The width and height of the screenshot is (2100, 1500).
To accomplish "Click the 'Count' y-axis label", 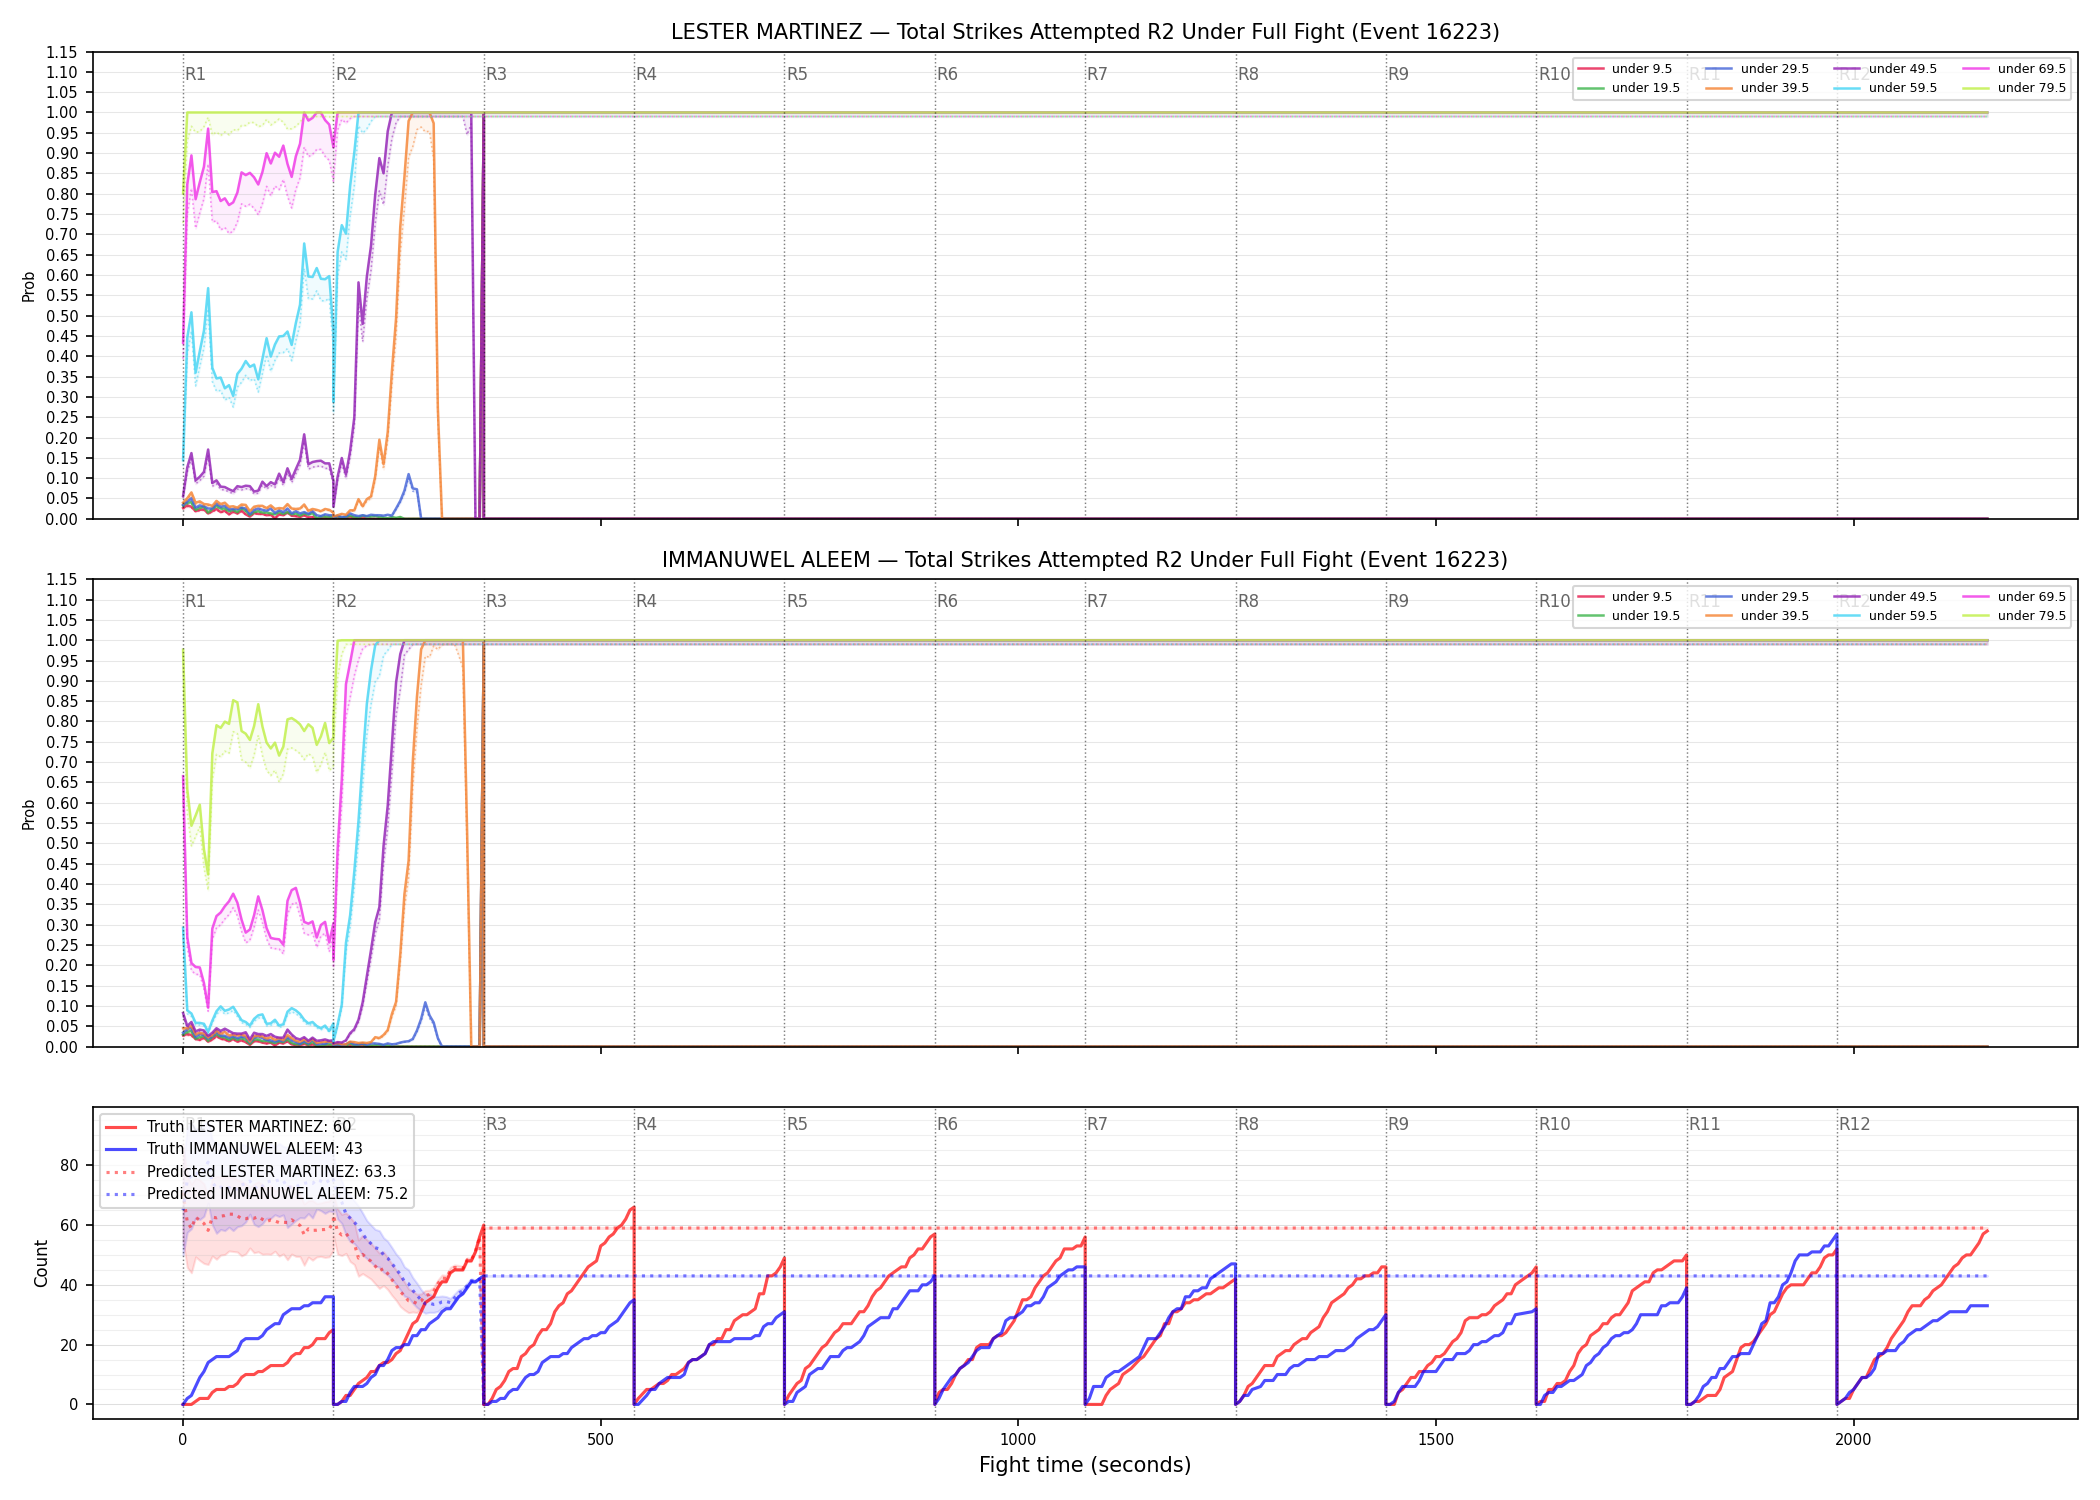I will [x=41, y=1263].
